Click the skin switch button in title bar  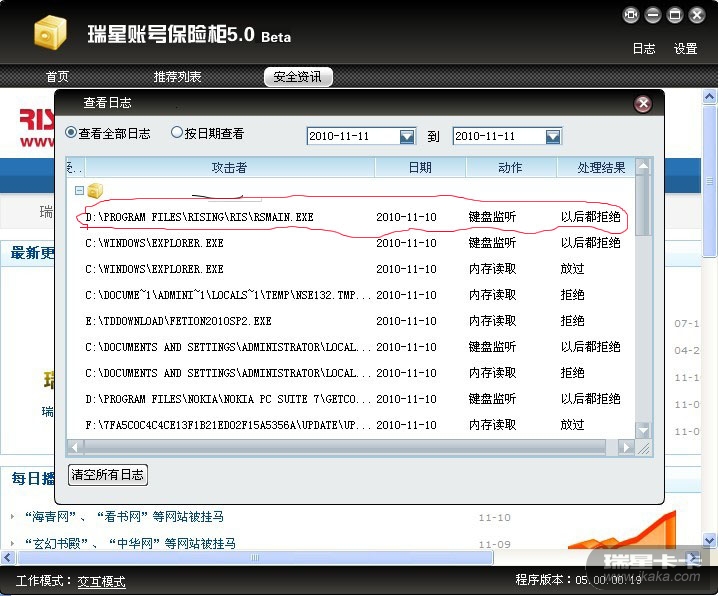coord(631,15)
